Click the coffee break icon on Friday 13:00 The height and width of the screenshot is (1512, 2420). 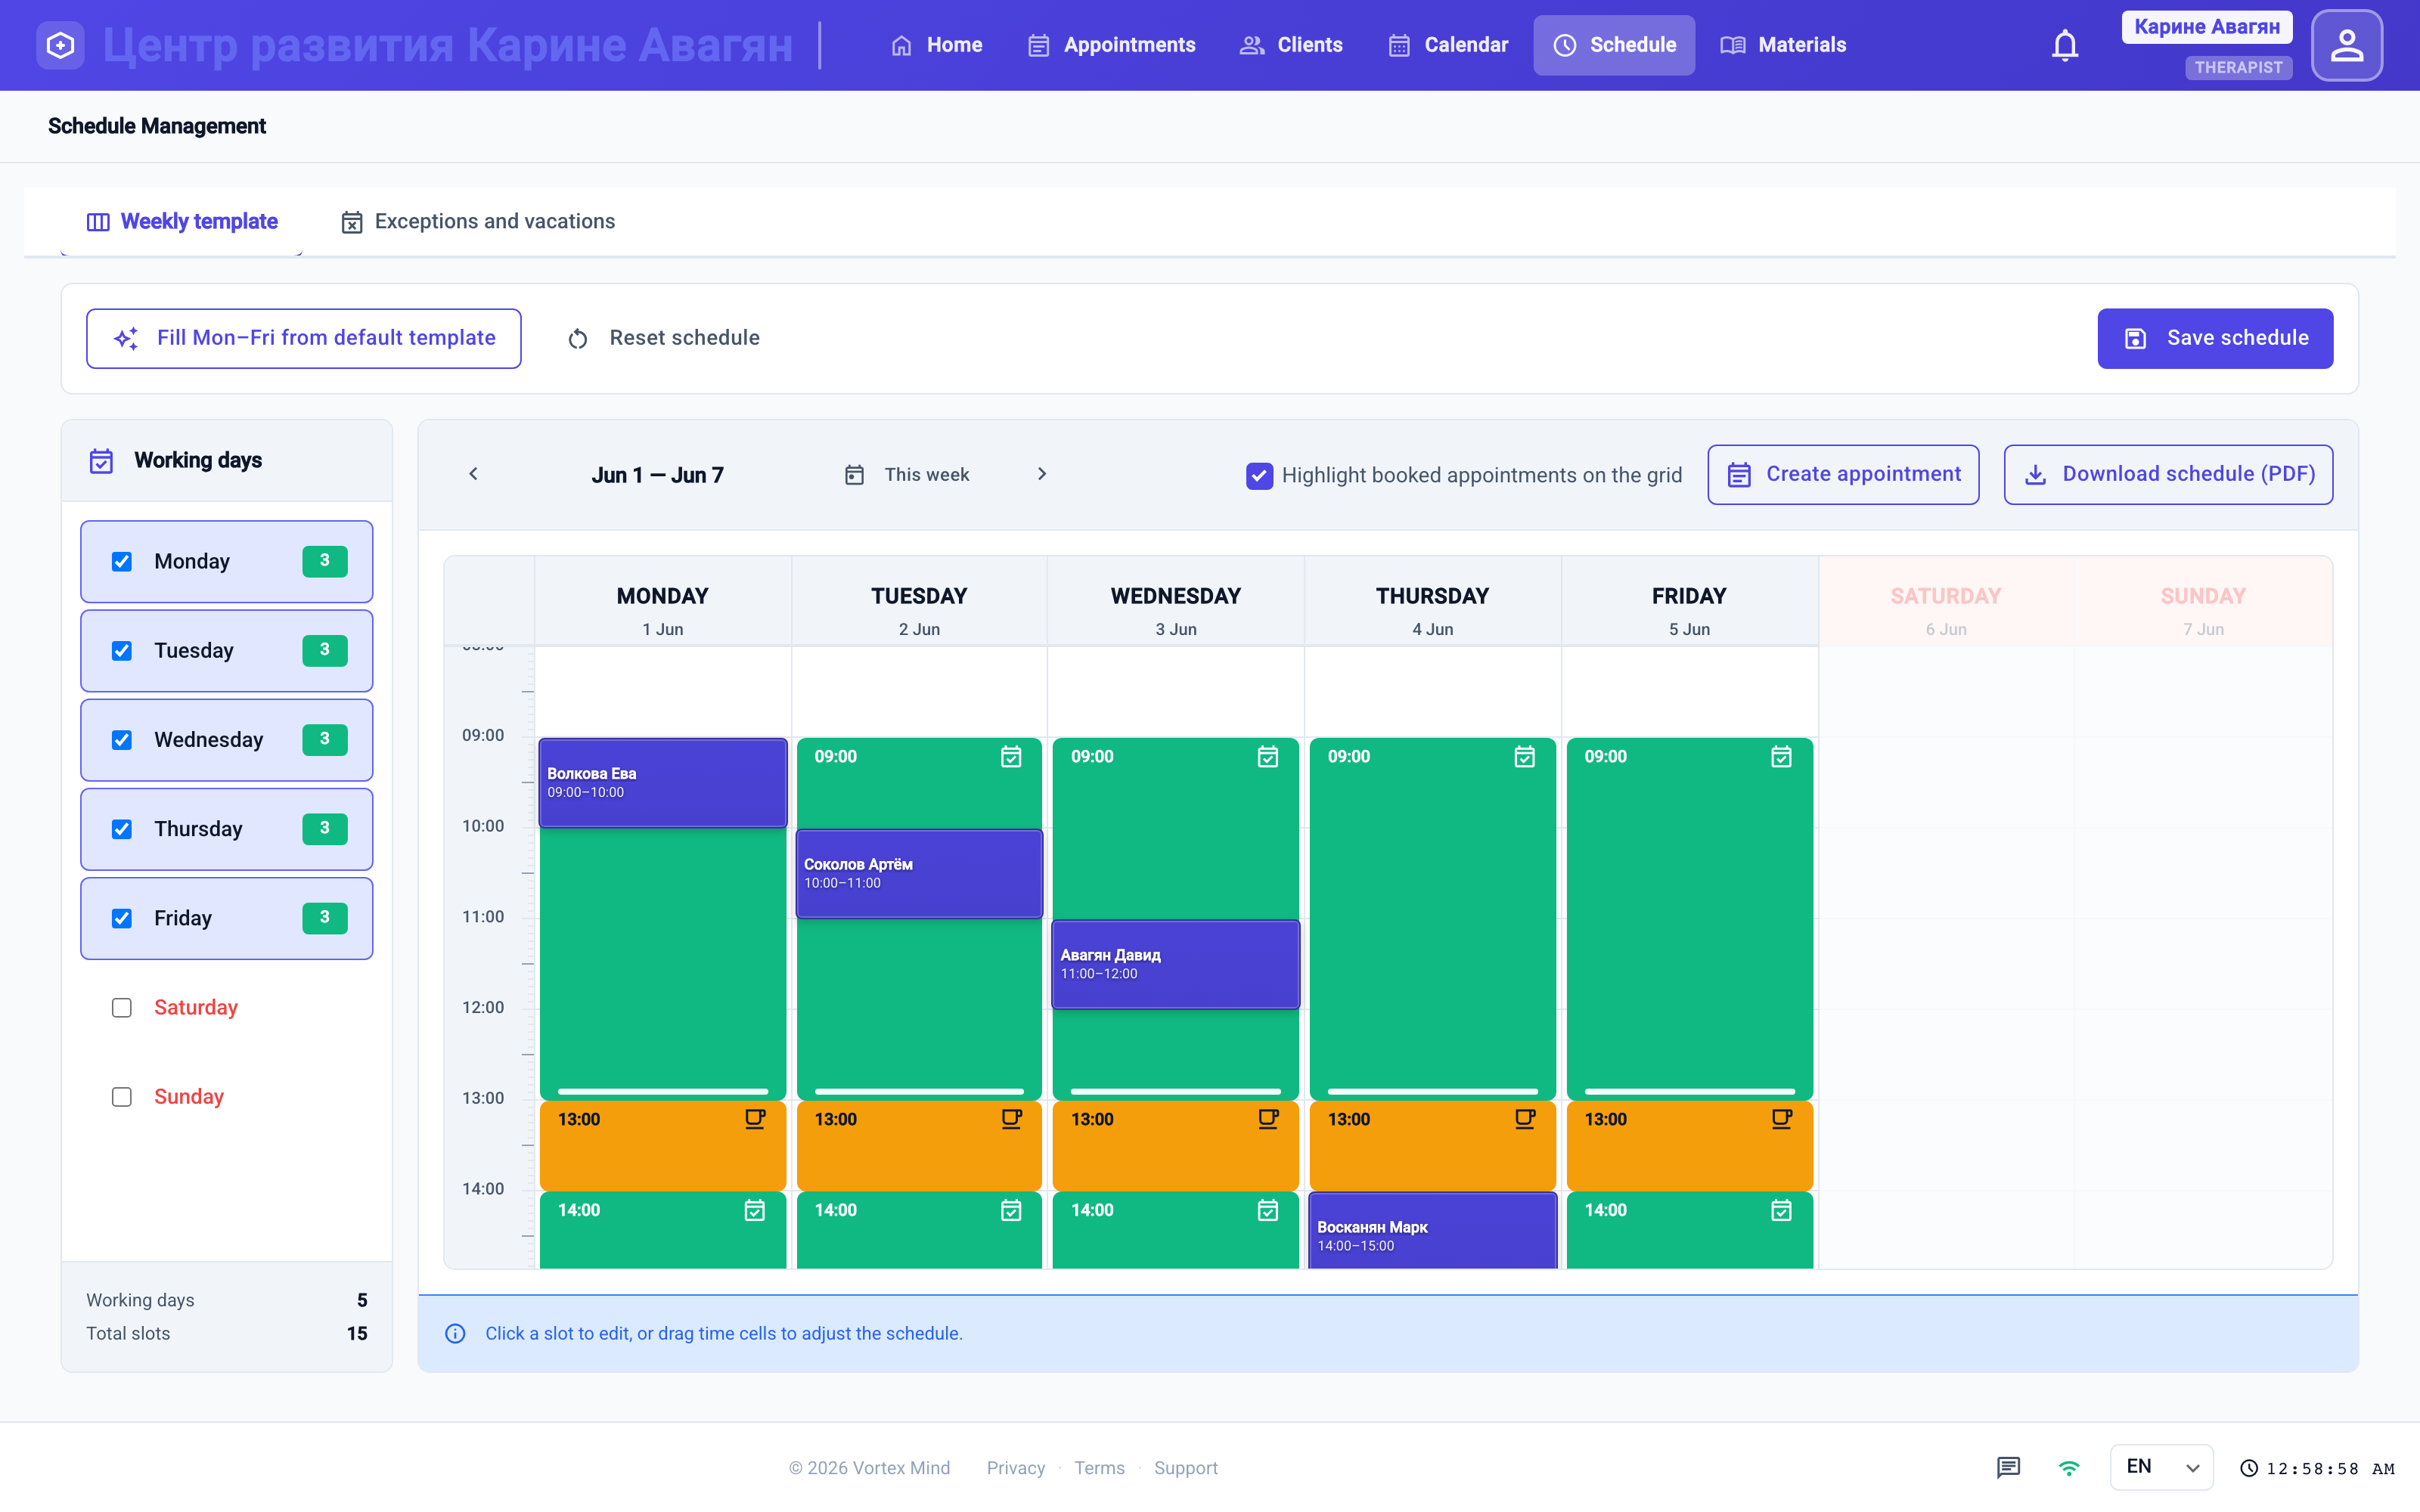1781,1119
